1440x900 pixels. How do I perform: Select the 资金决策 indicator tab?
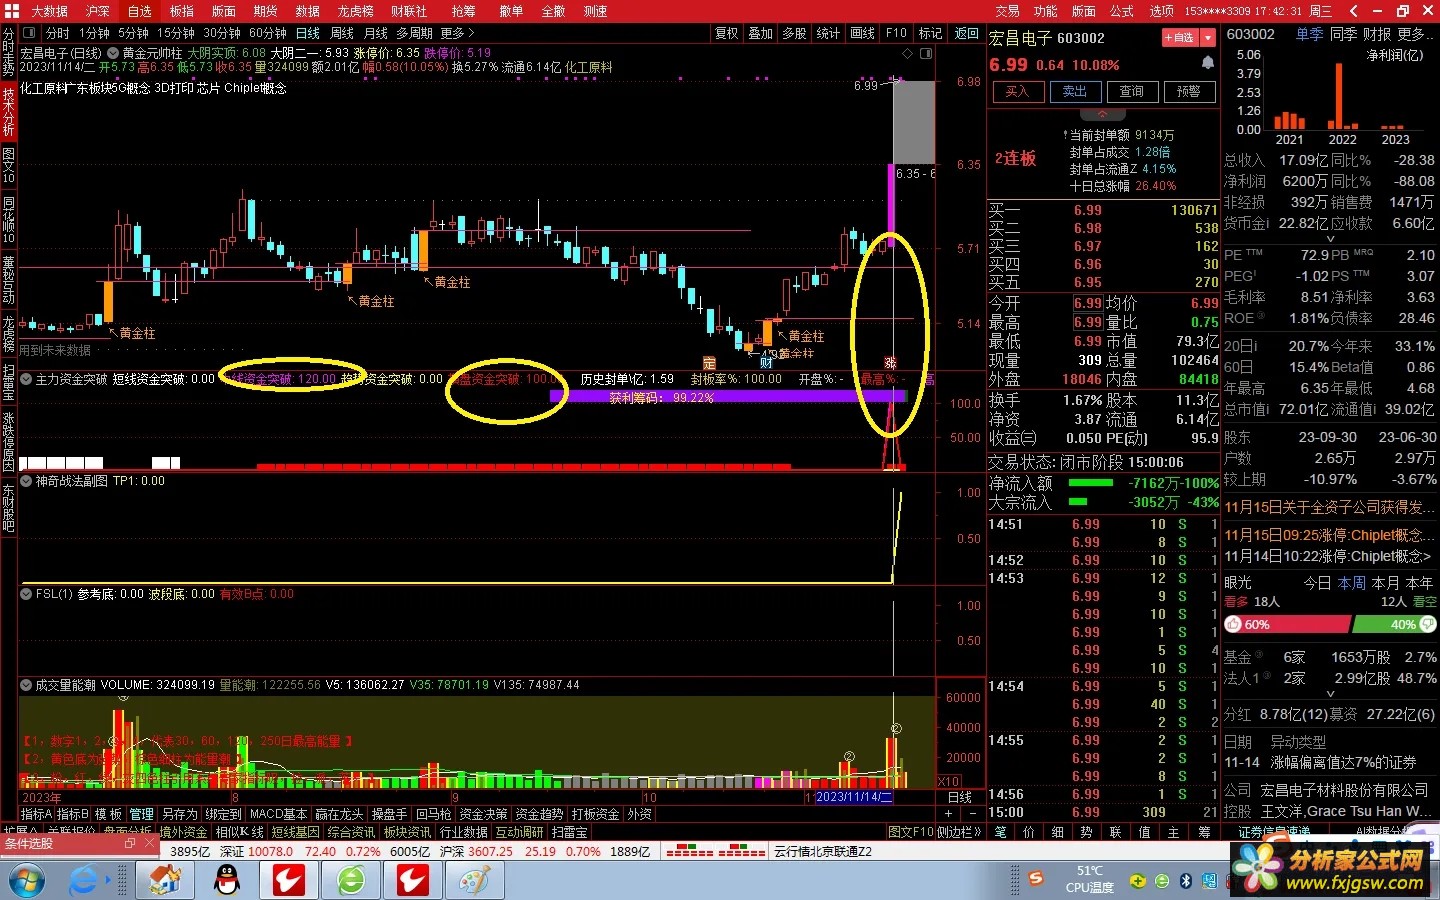point(483,815)
